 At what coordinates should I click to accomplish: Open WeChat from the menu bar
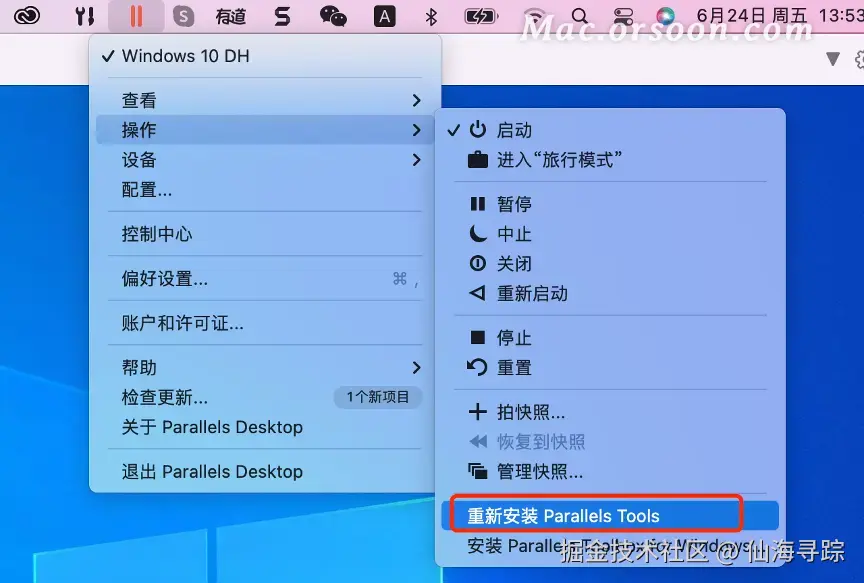point(333,17)
